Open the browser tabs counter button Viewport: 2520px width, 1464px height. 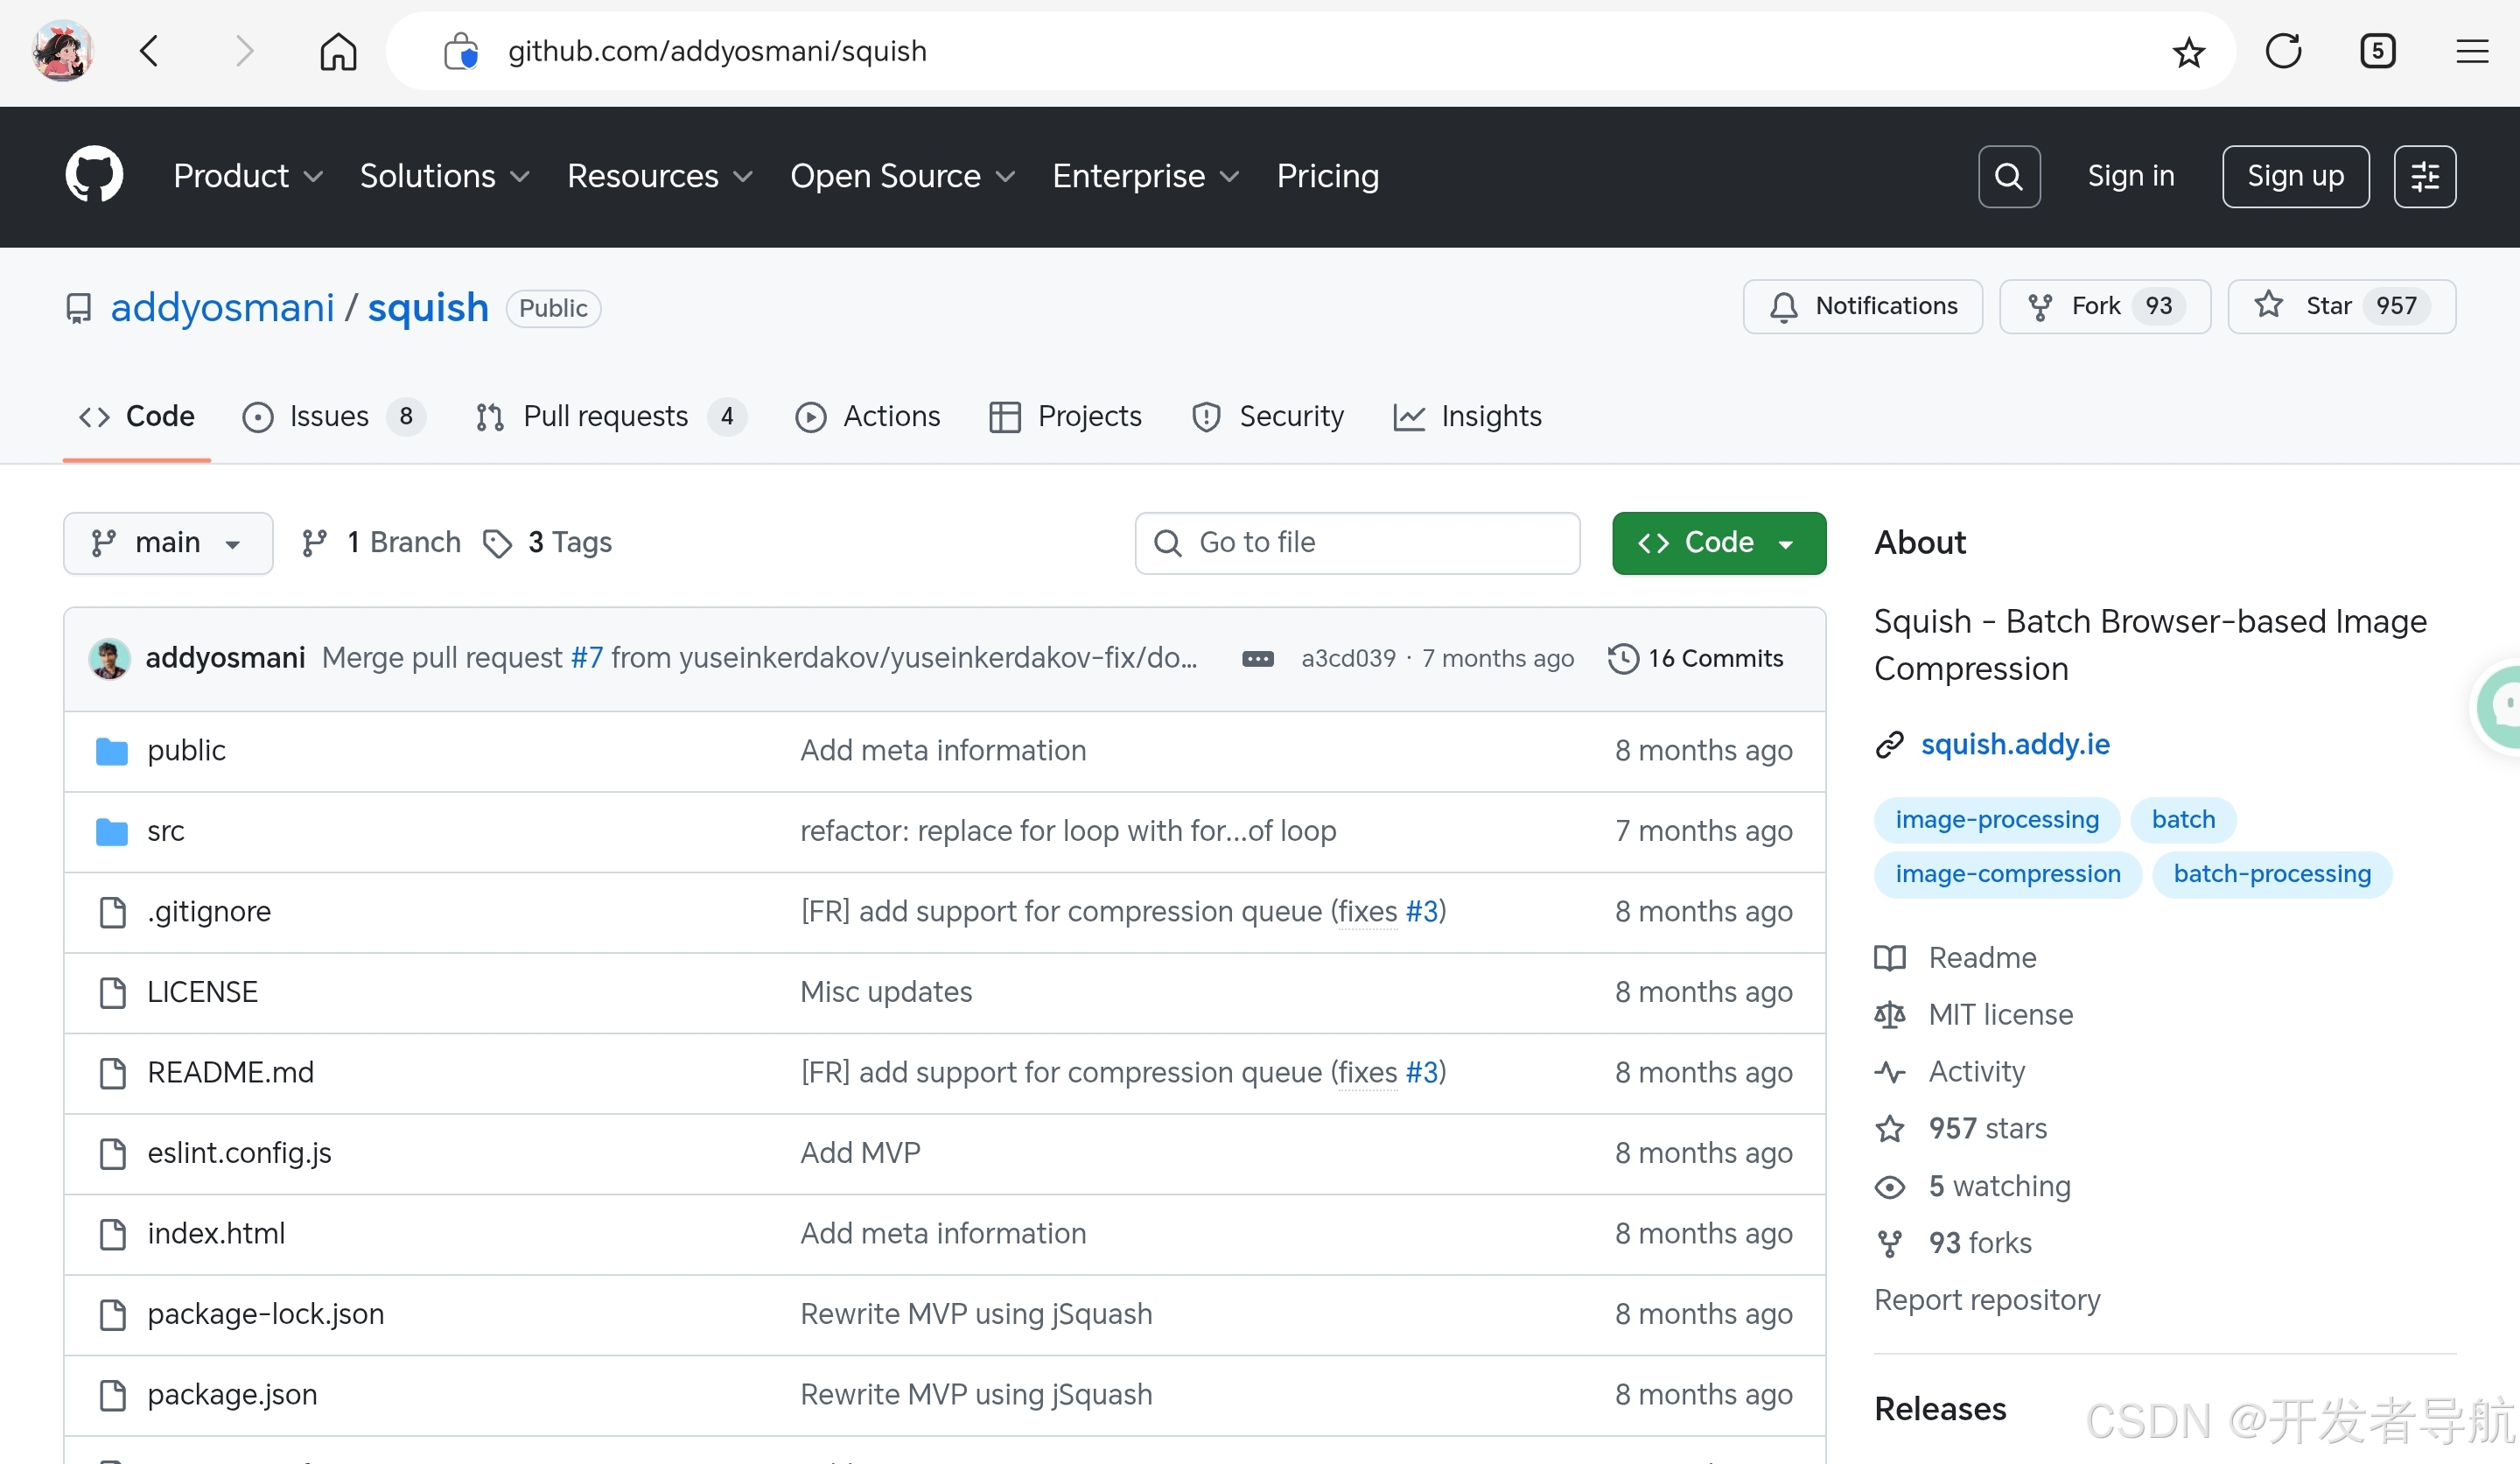[x=2377, y=51]
